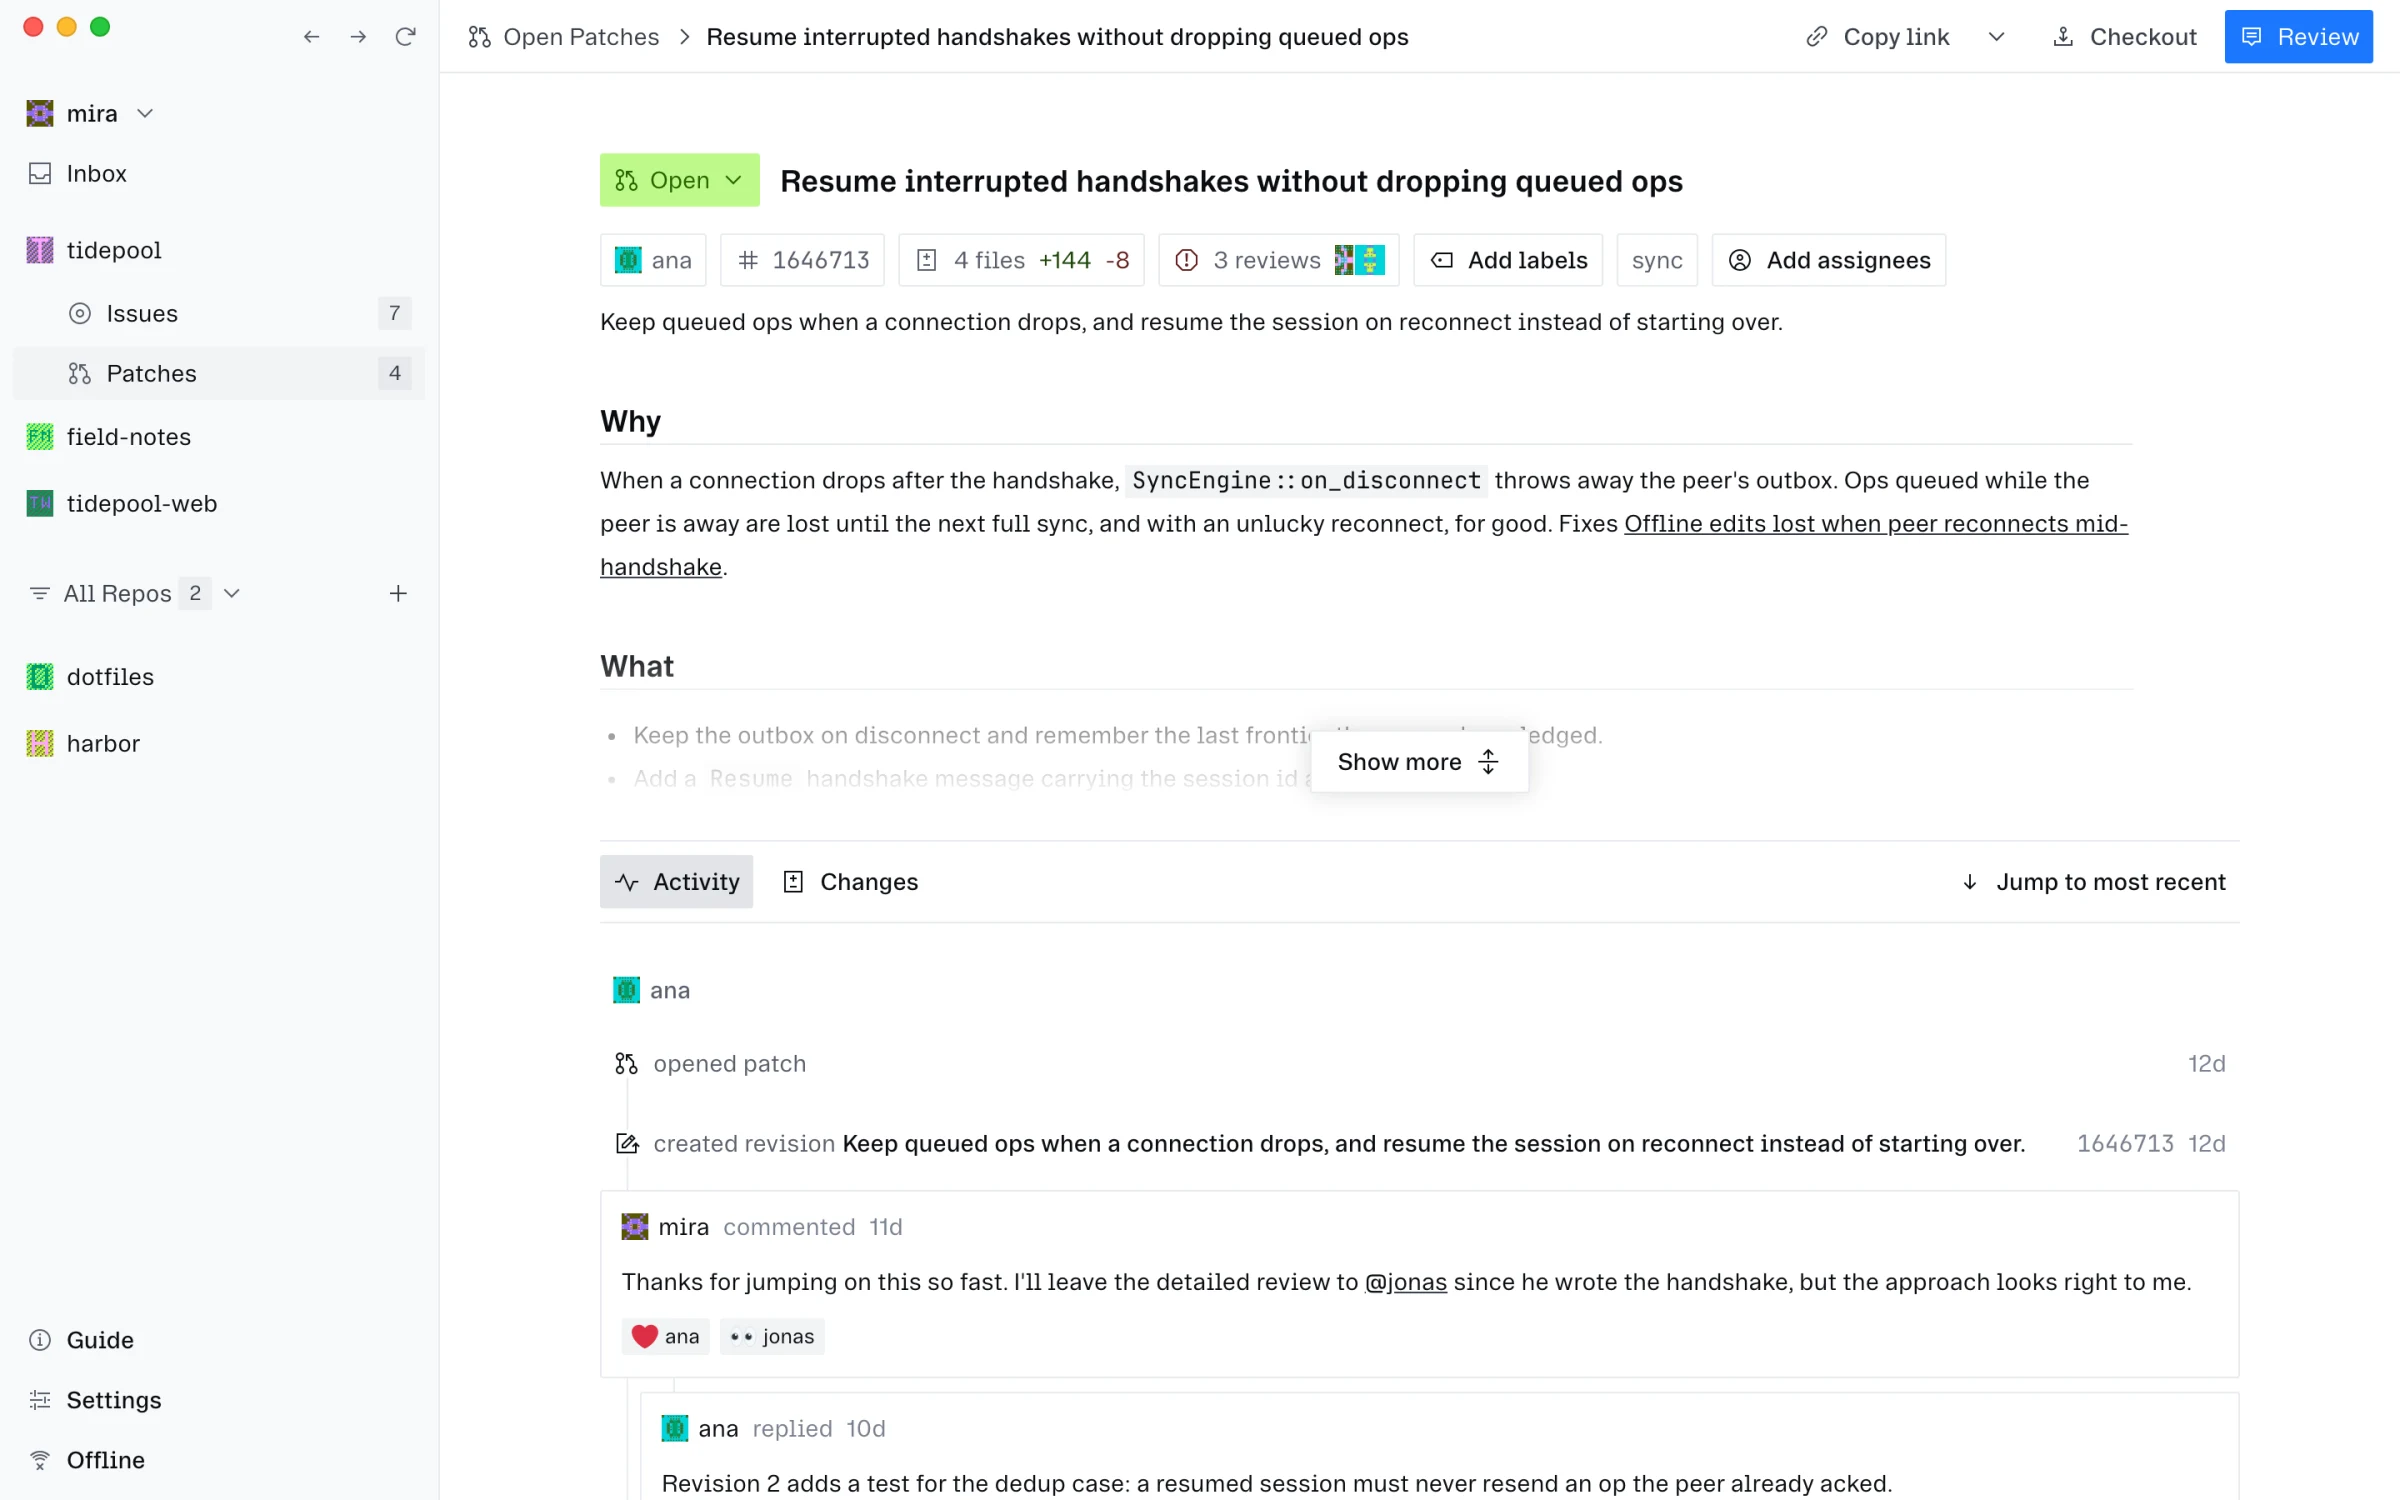2400x1500 pixels.
Task: Click mira's avatar on the comment
Action: [635, 1227]
